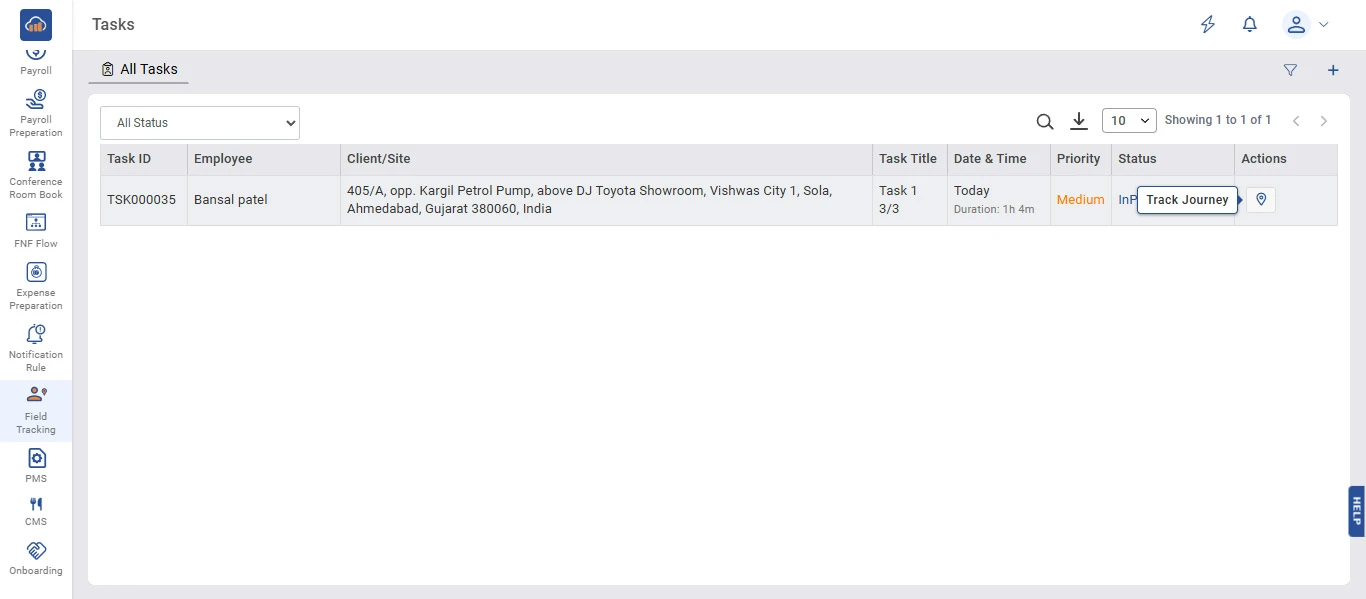Go to next page arrow
The height and width of the screenshot is (599, 1366).
(1323, 121)
